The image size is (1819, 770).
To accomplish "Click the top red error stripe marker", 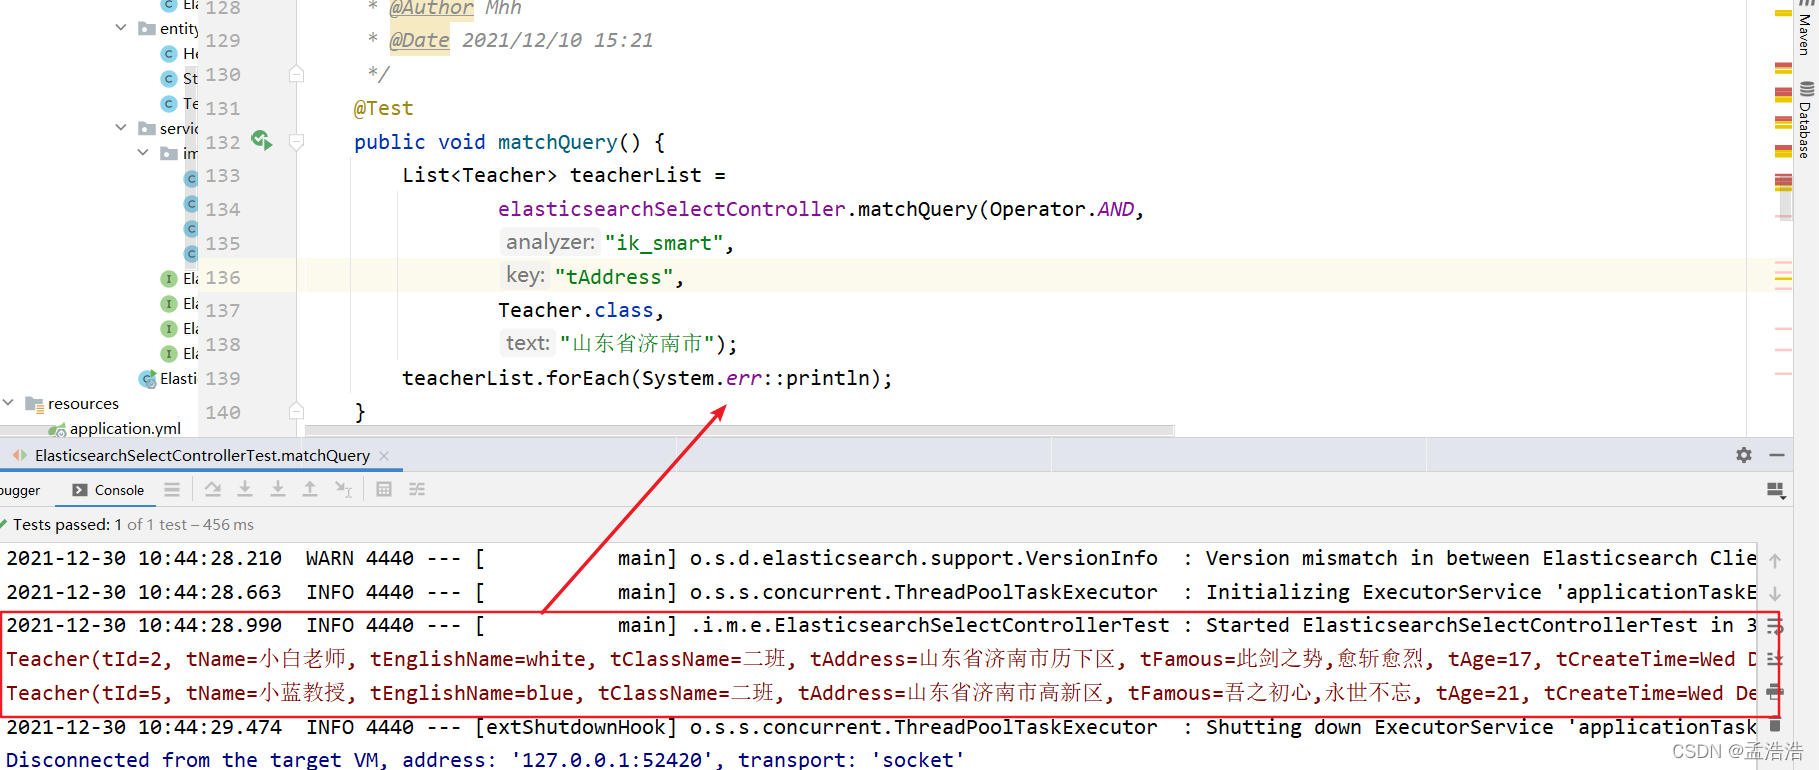I will pos(1783,67).
